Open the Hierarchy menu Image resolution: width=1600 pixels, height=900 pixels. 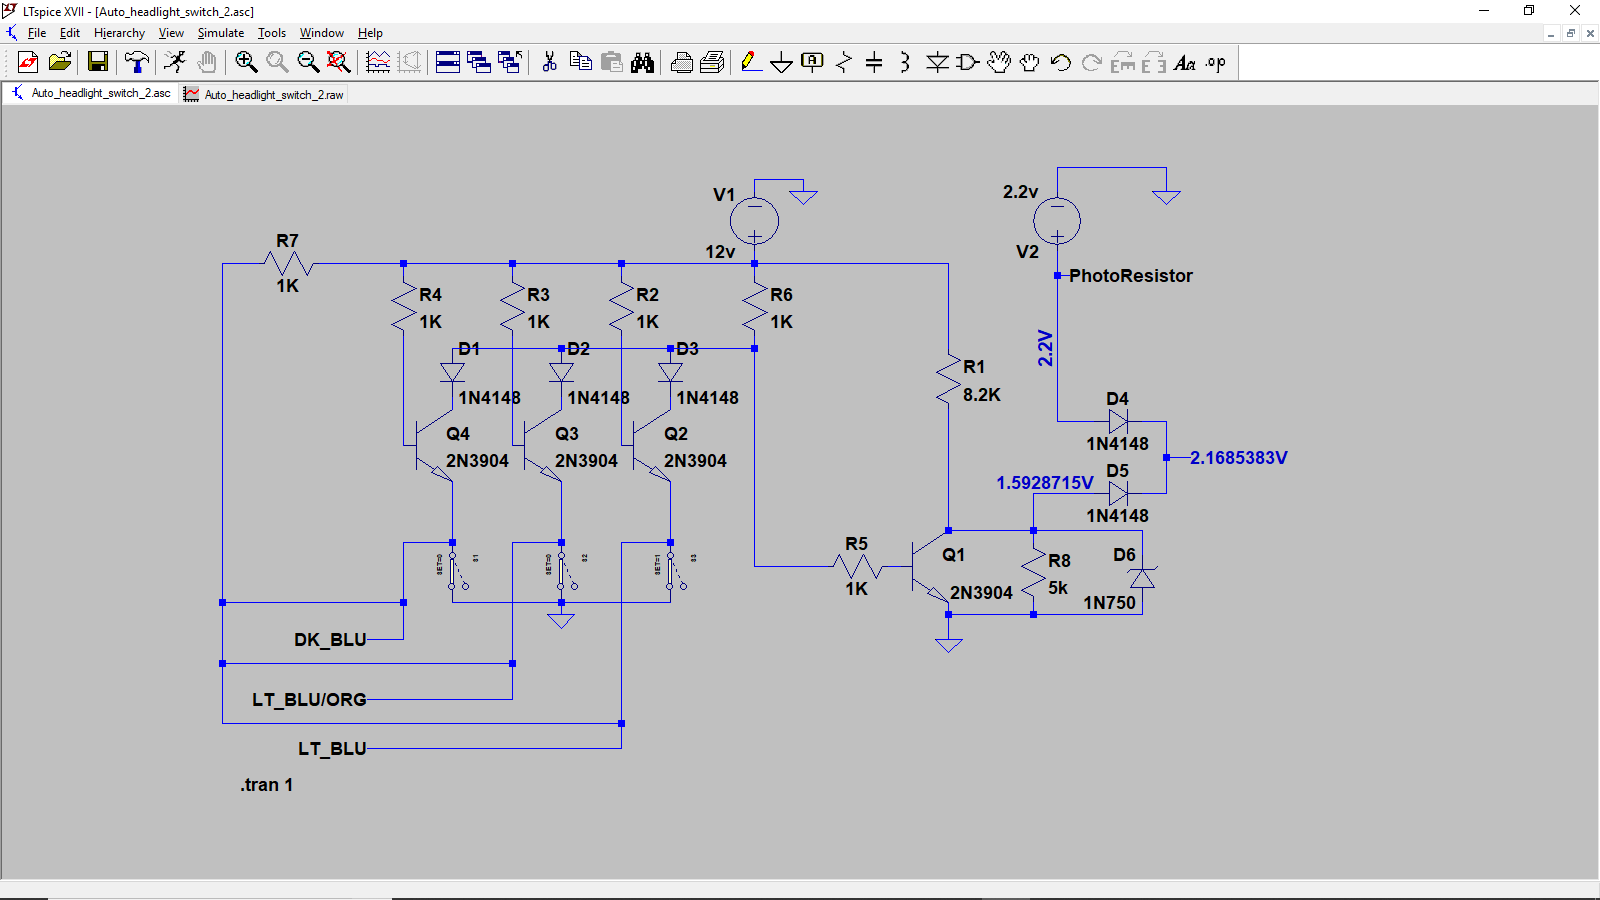coord(119,33)
